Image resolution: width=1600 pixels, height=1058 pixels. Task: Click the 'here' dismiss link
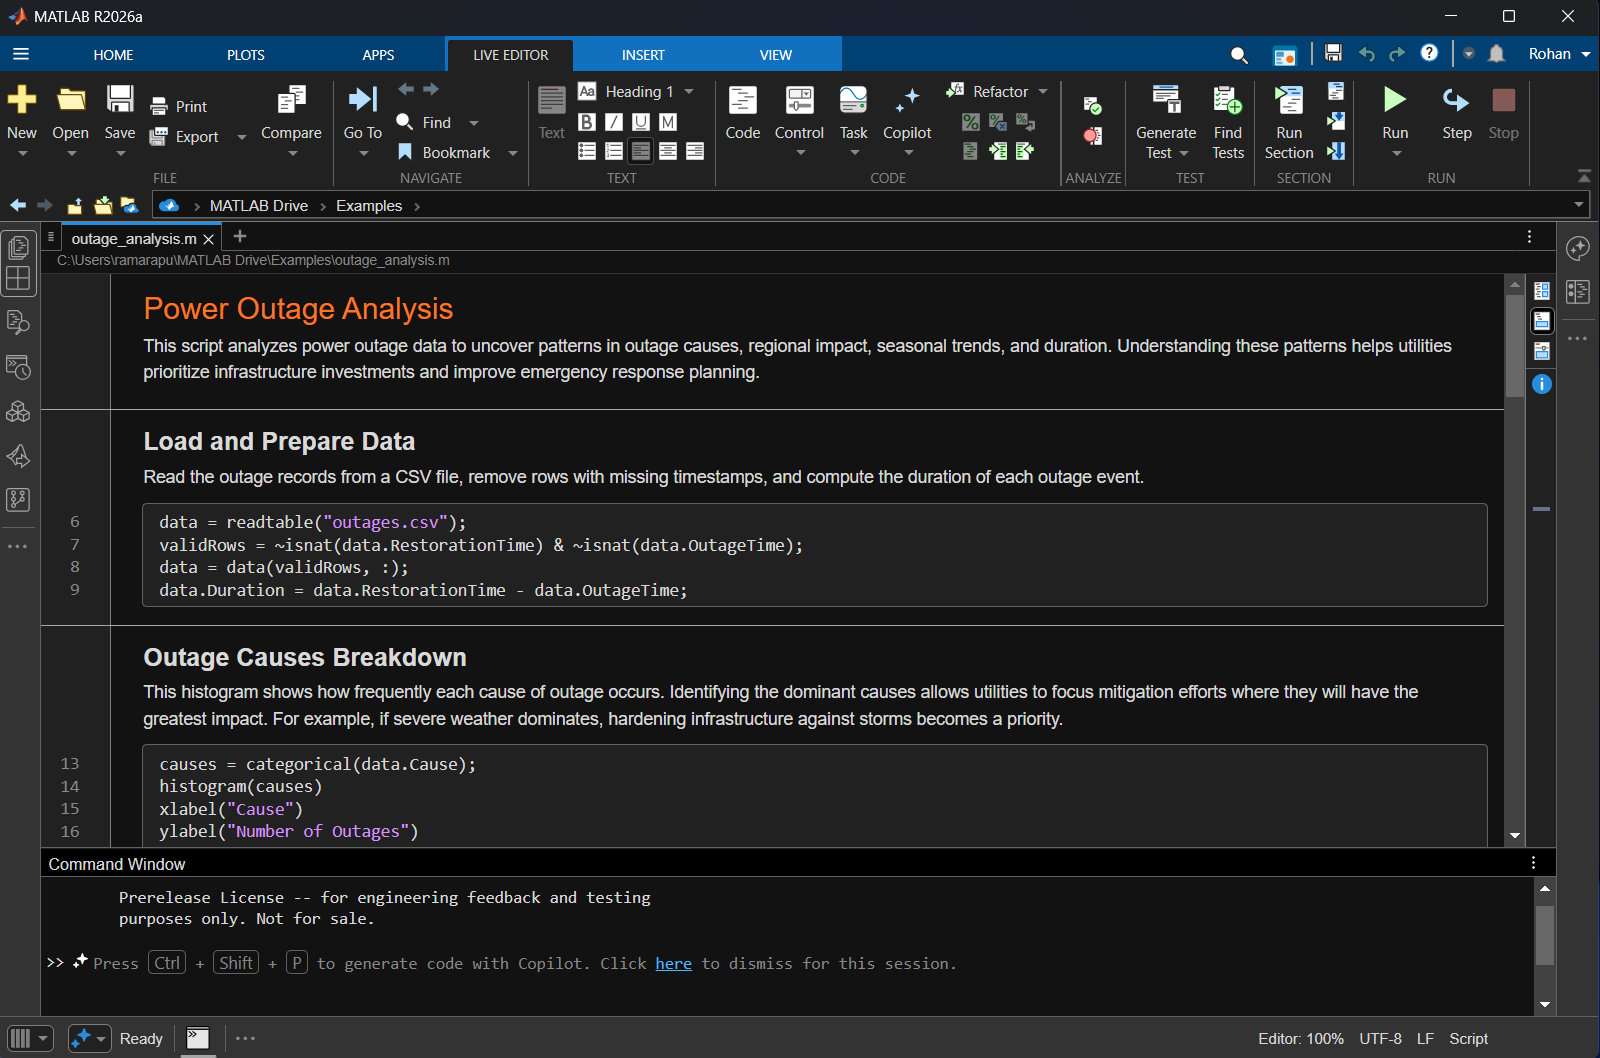coord(673,964)
